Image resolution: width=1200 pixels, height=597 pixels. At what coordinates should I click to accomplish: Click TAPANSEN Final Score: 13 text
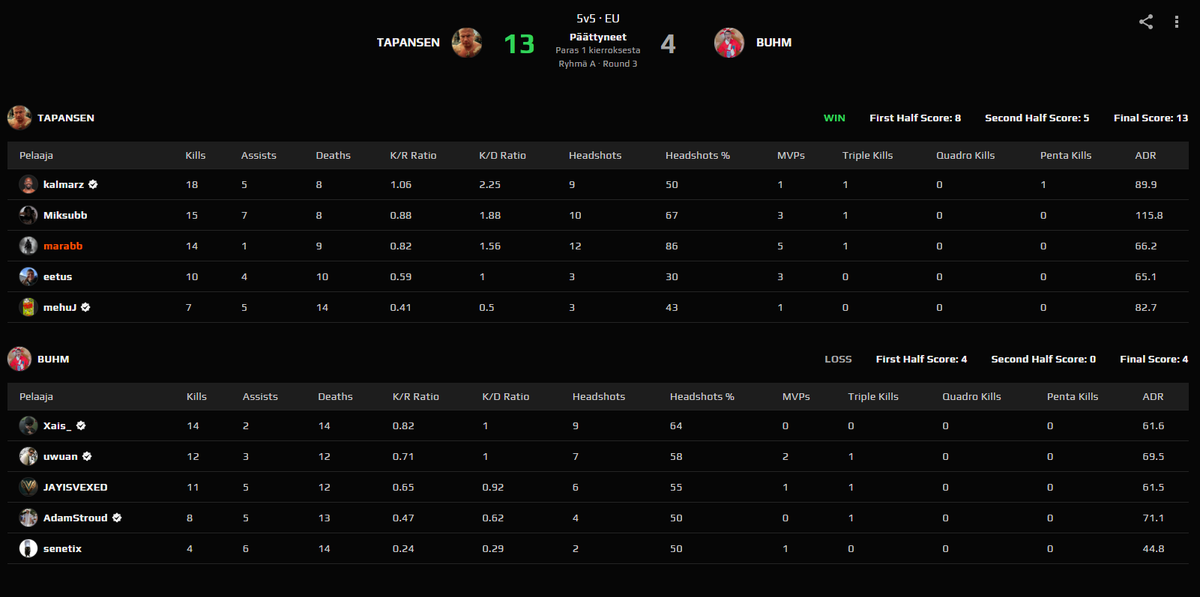point(1151,118)
